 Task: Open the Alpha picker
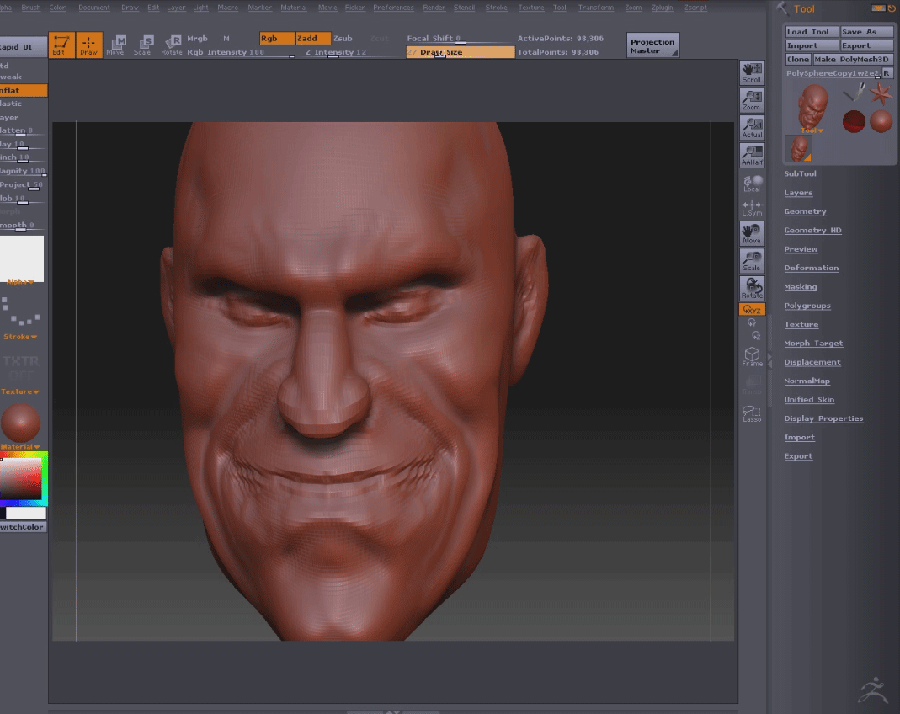point(22,259)
